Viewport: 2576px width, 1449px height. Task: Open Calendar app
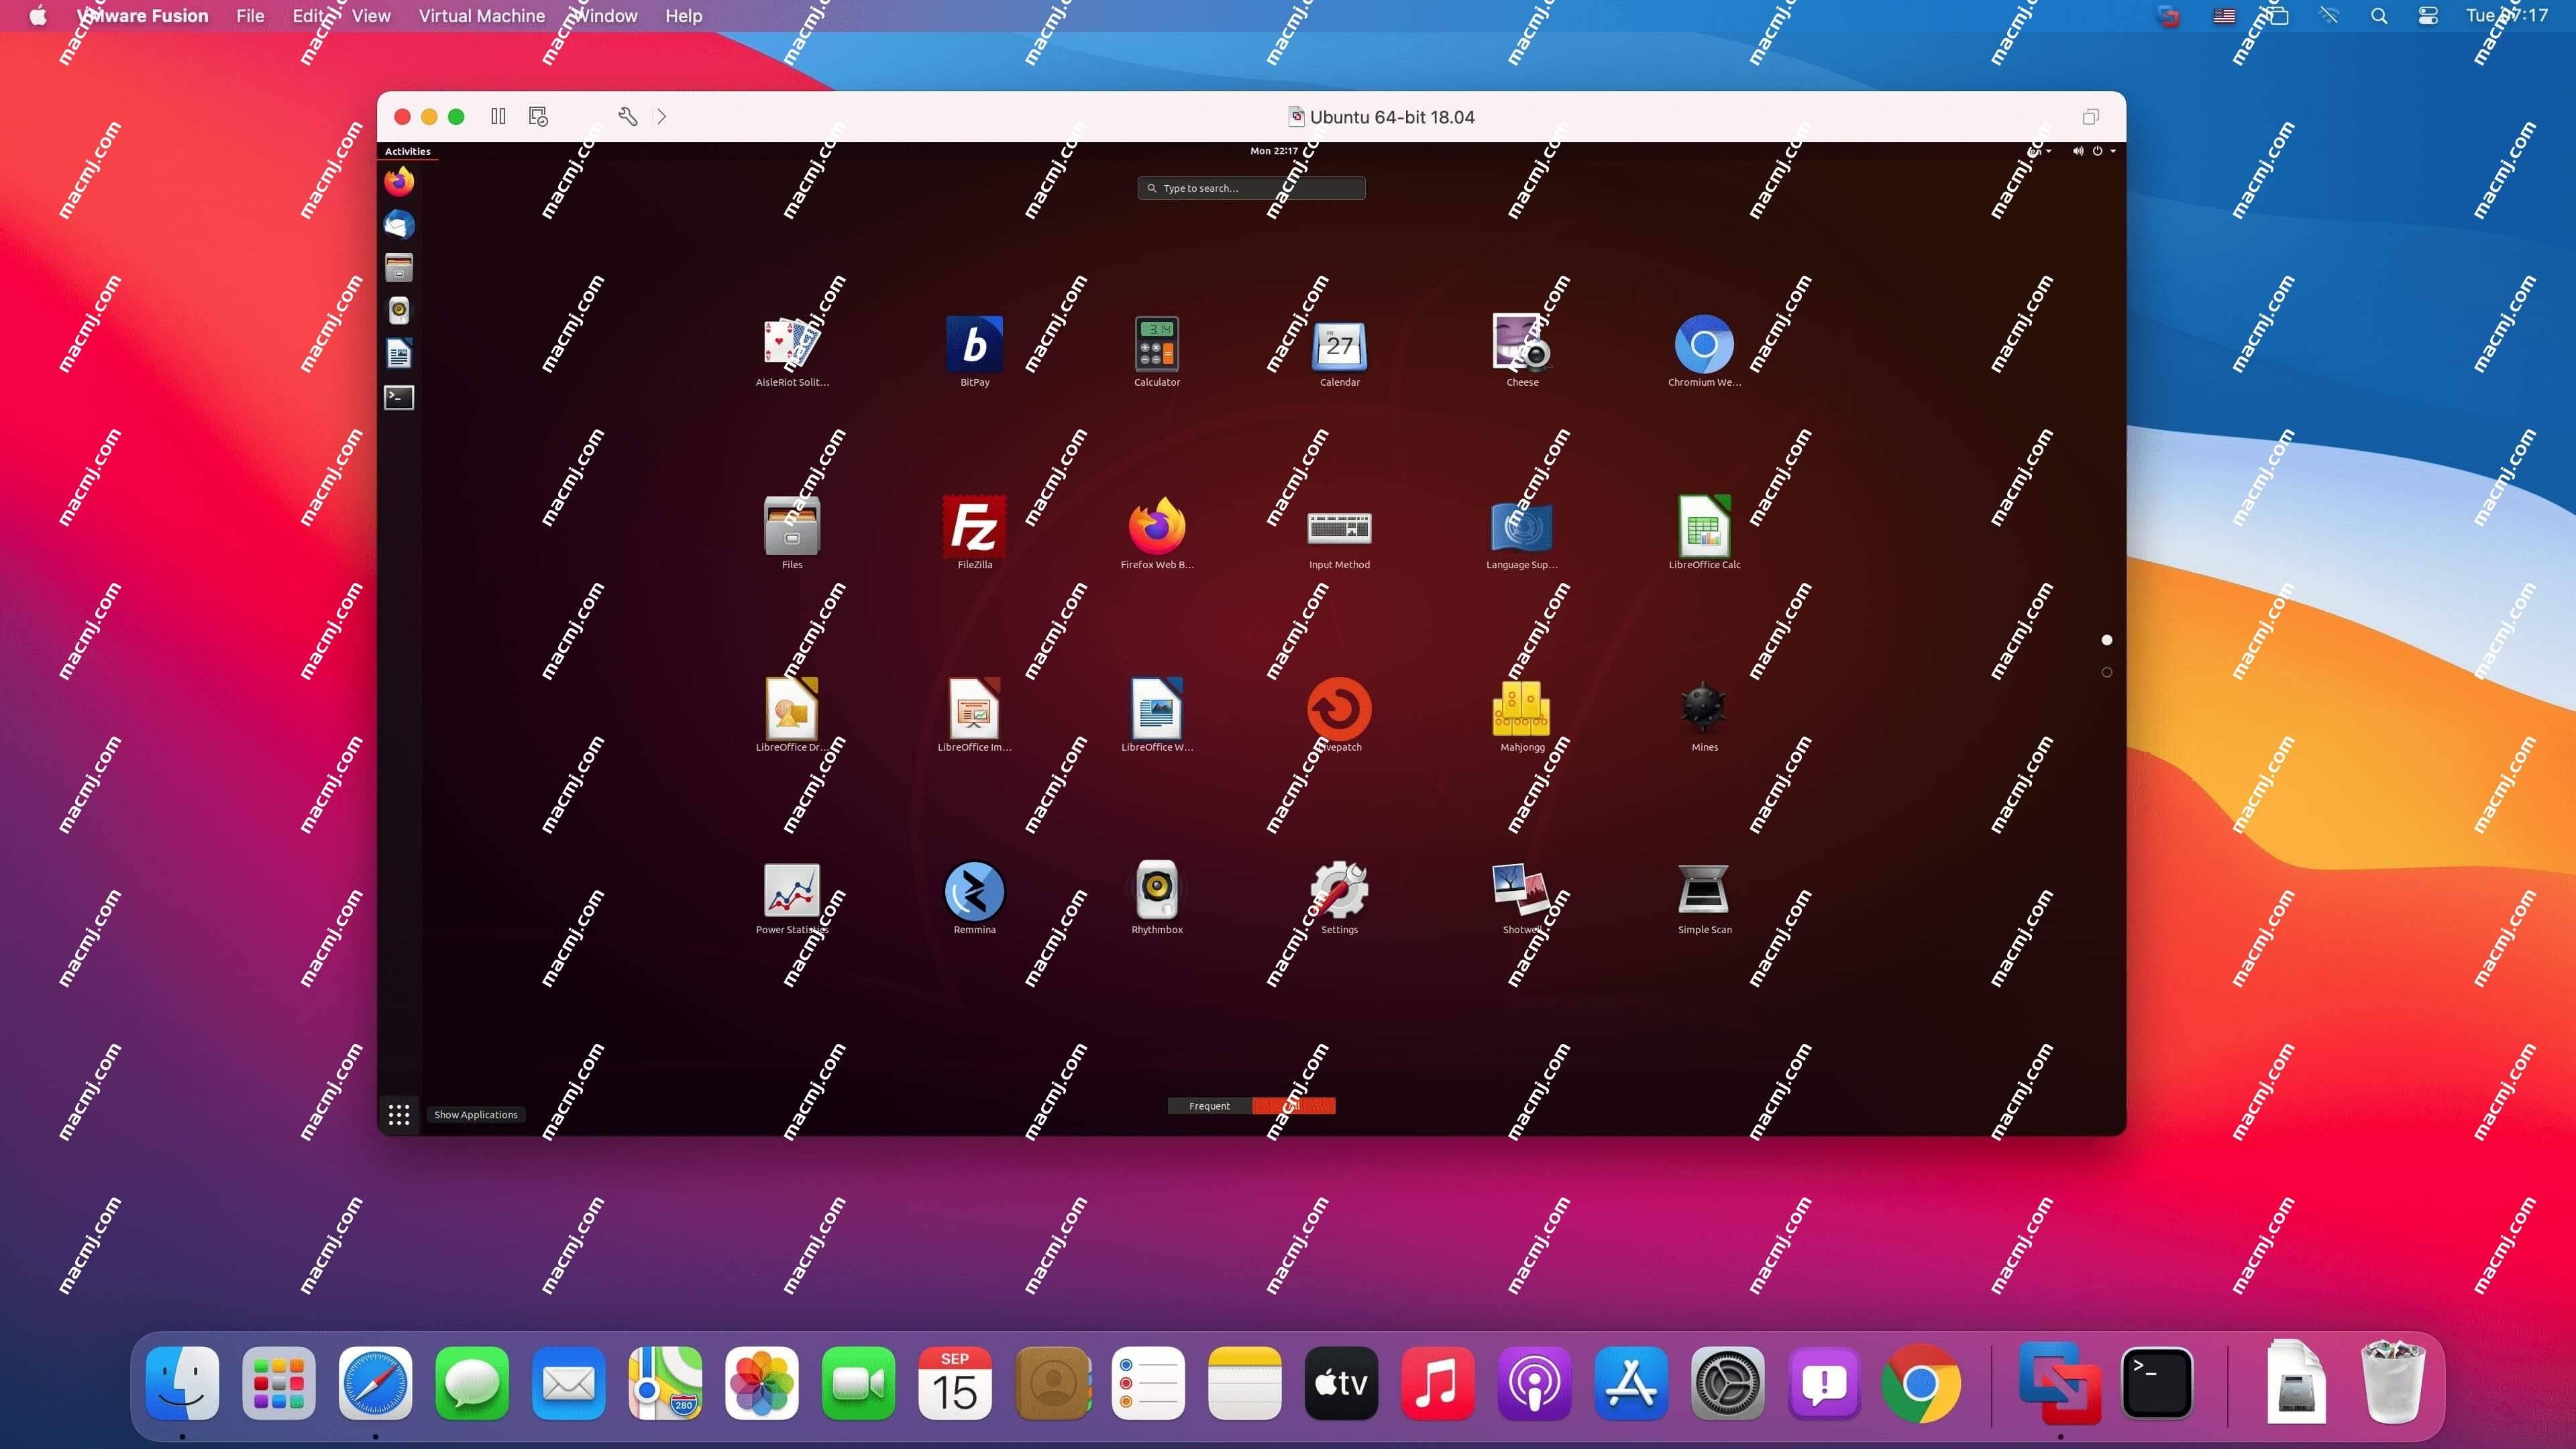[x=1339, y=345]
